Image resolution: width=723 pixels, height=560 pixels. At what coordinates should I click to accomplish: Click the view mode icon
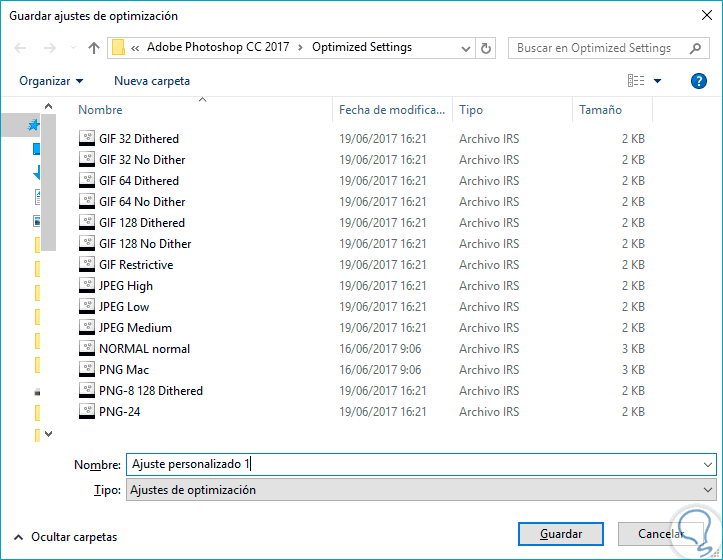(x=636, y=81)
